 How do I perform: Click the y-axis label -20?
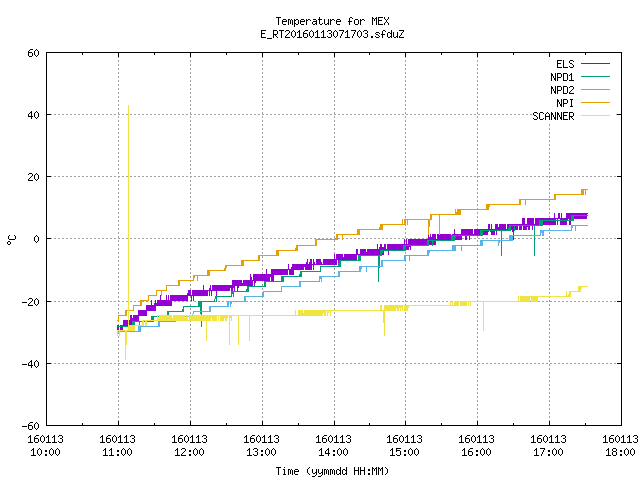pyautogui.click(x=30, y=302)
